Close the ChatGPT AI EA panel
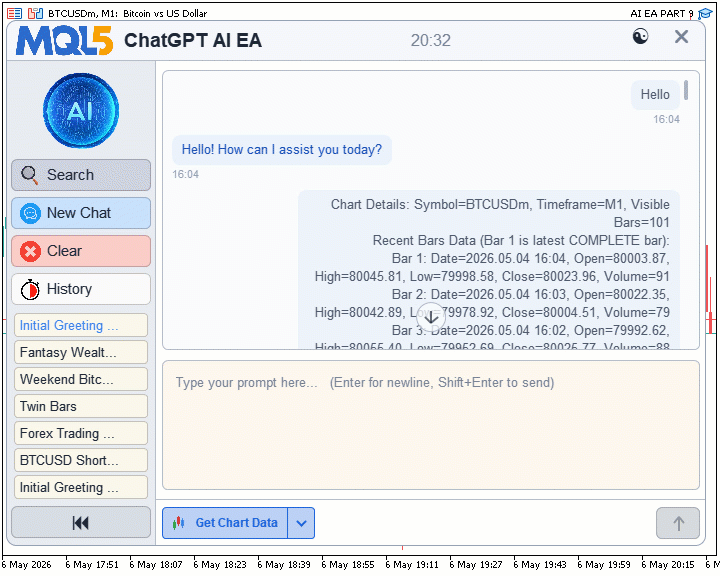720x576 pixels. coord(681,36)
